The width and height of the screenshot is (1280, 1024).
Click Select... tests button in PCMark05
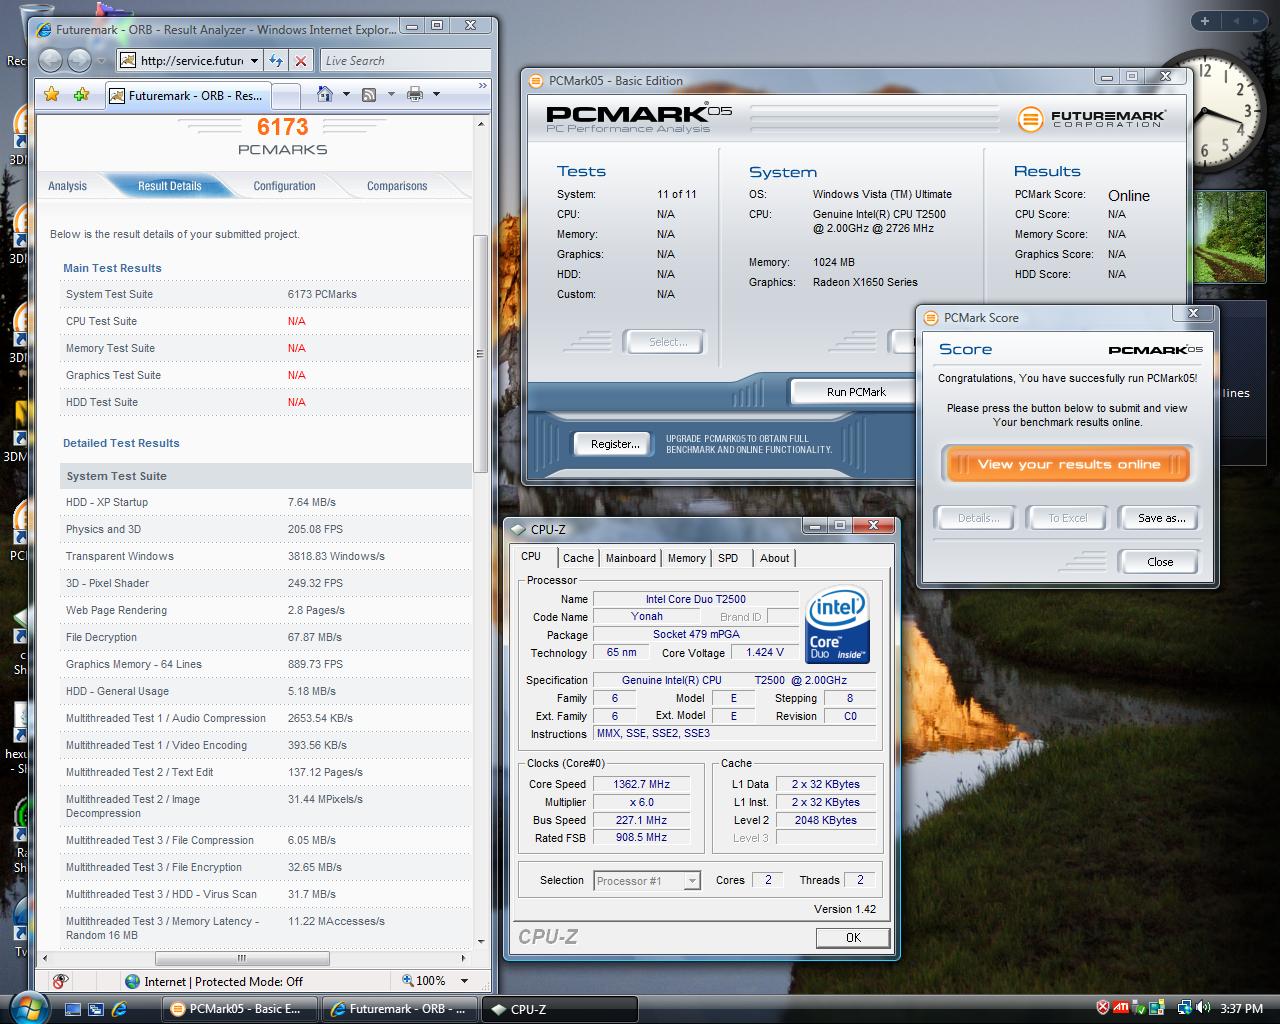667,342
